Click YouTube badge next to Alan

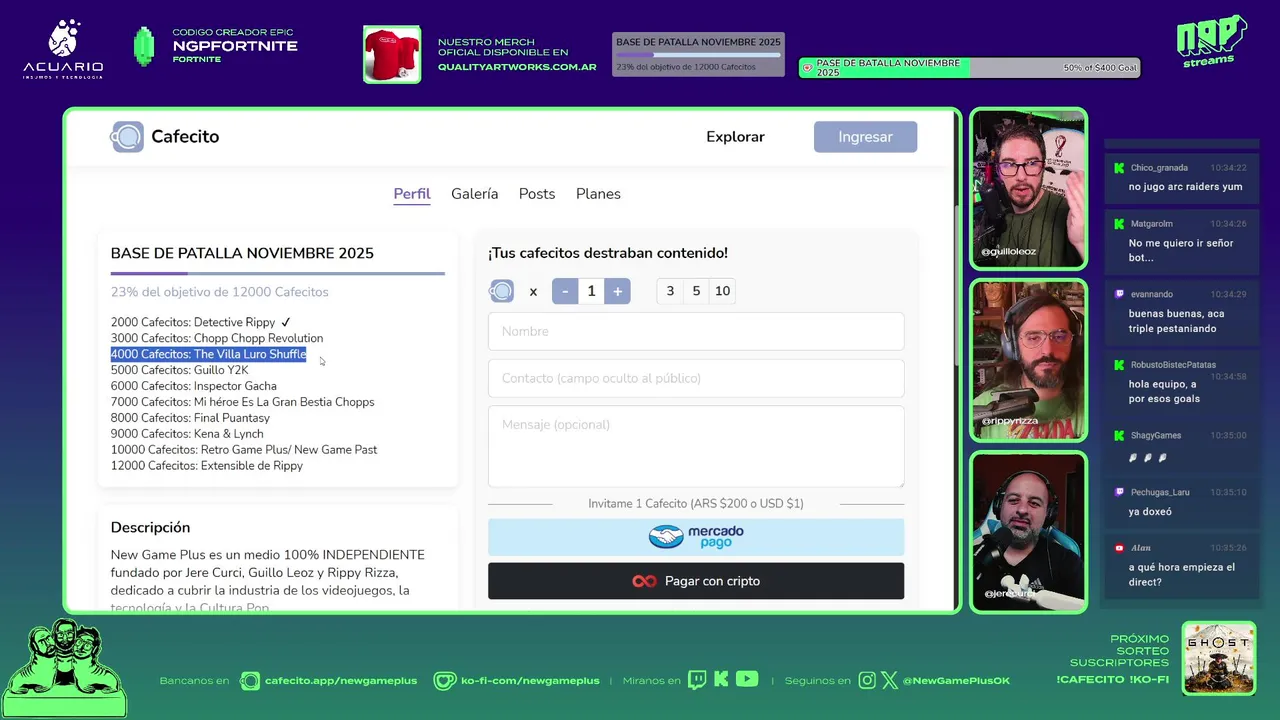pyautogui.click(x=1119, y=548)
